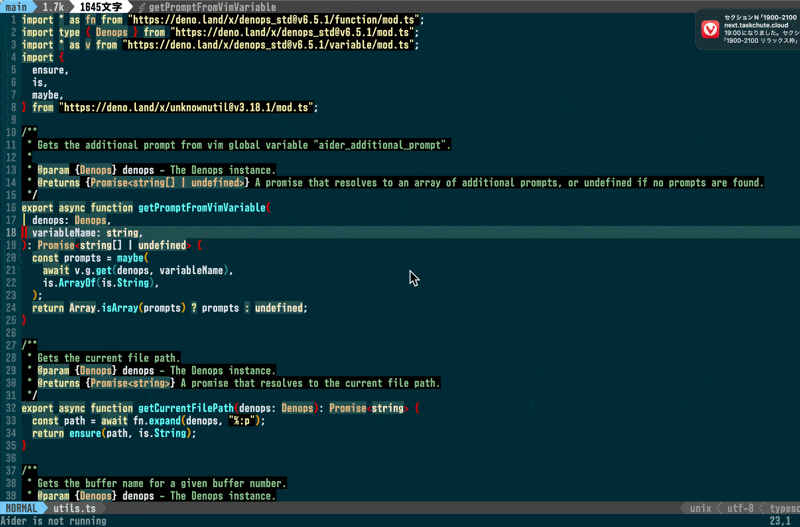
Task: Click 'const prompts' on line 20
Action: pos(67,258)
